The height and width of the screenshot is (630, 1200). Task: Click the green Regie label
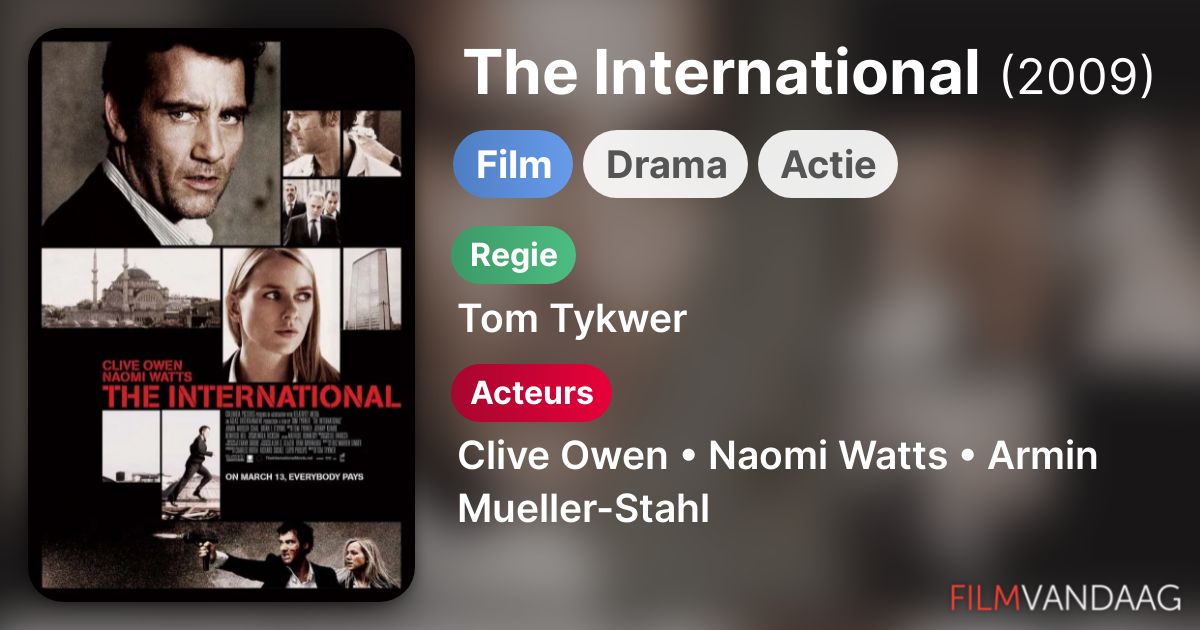(514, 255)
